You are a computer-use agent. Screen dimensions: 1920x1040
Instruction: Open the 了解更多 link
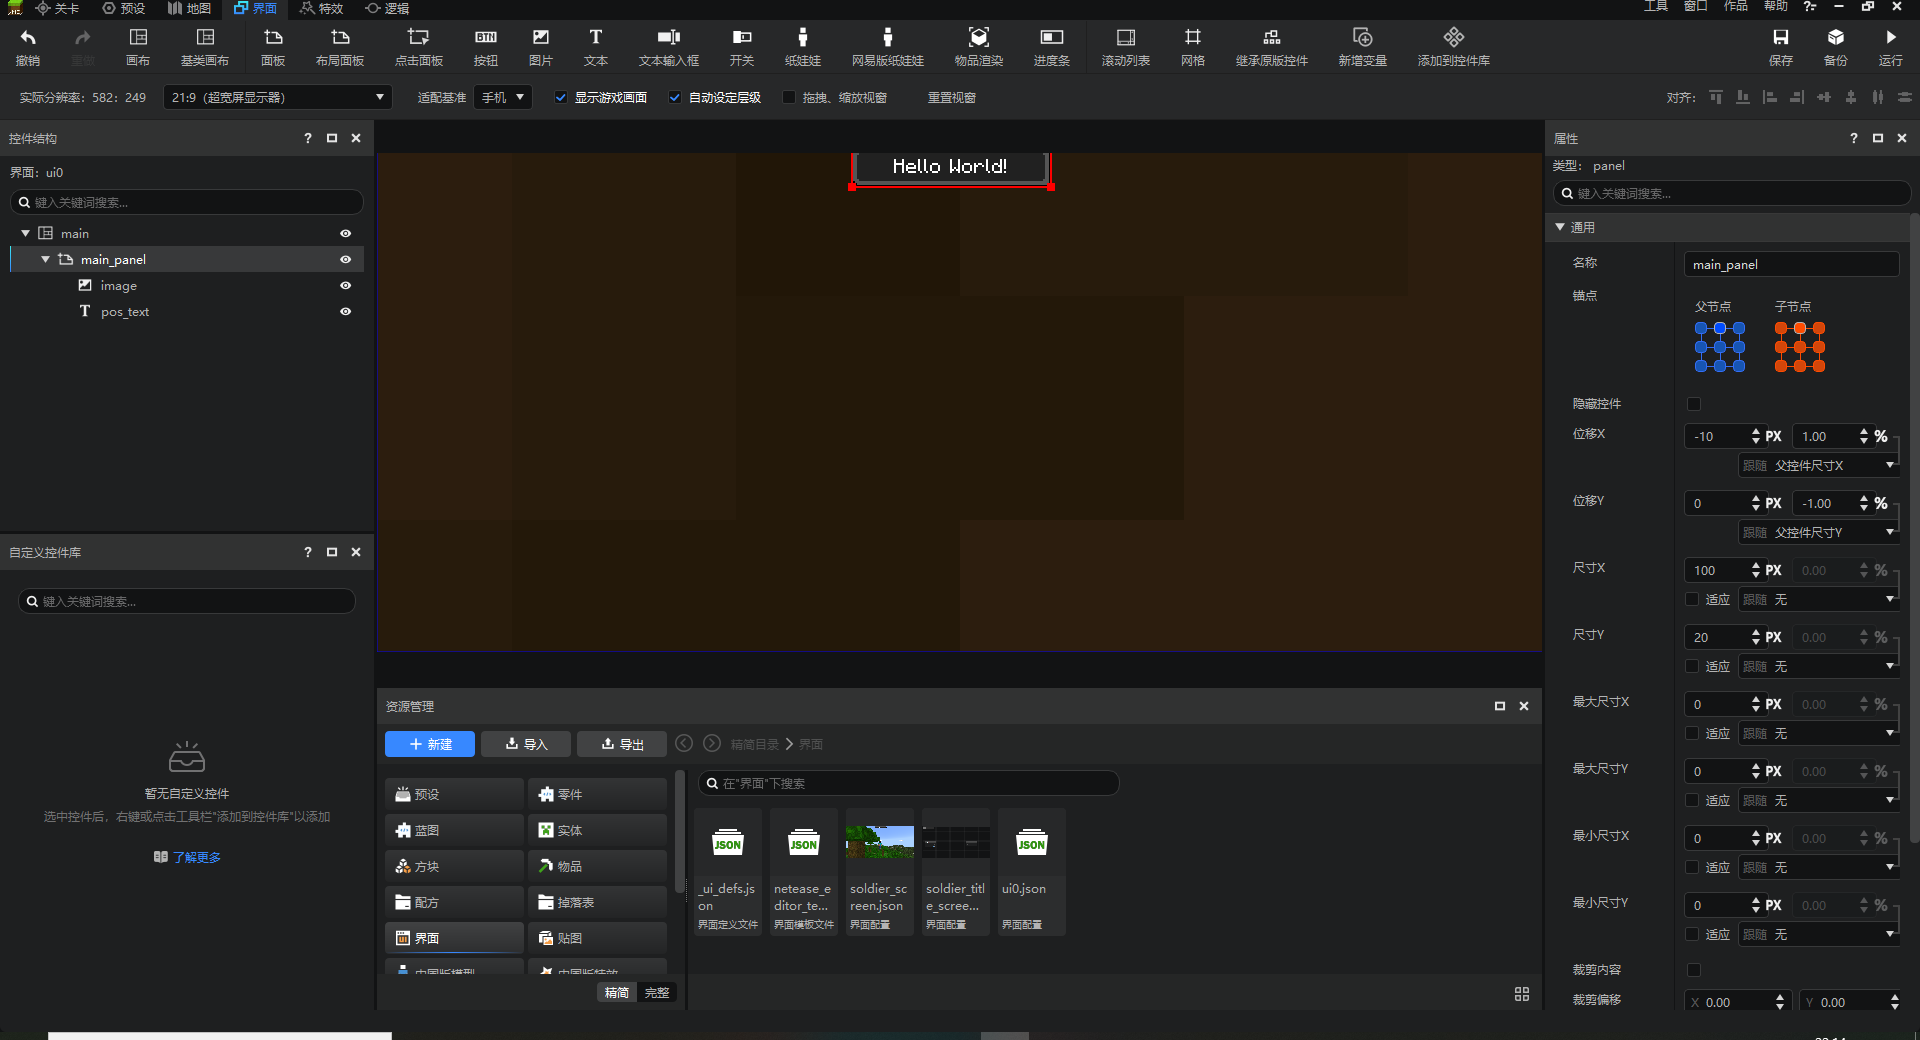[x=196, y=857]
